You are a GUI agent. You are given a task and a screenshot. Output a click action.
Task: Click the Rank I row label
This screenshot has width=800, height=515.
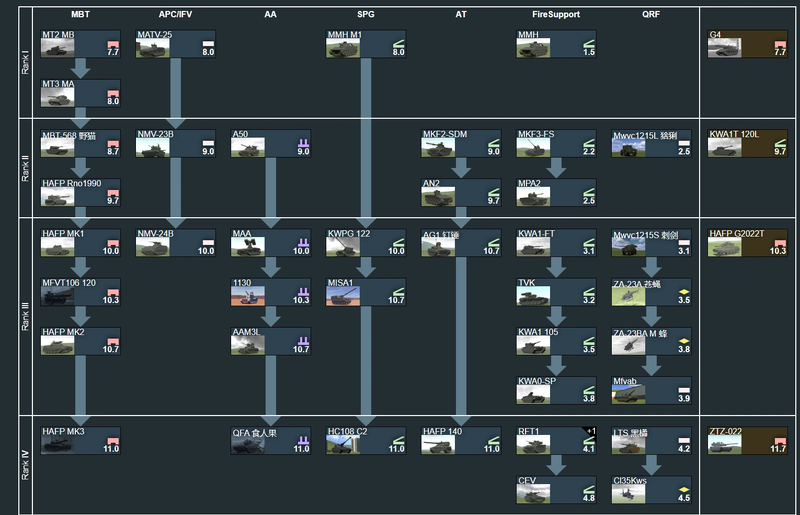[26, 62]
